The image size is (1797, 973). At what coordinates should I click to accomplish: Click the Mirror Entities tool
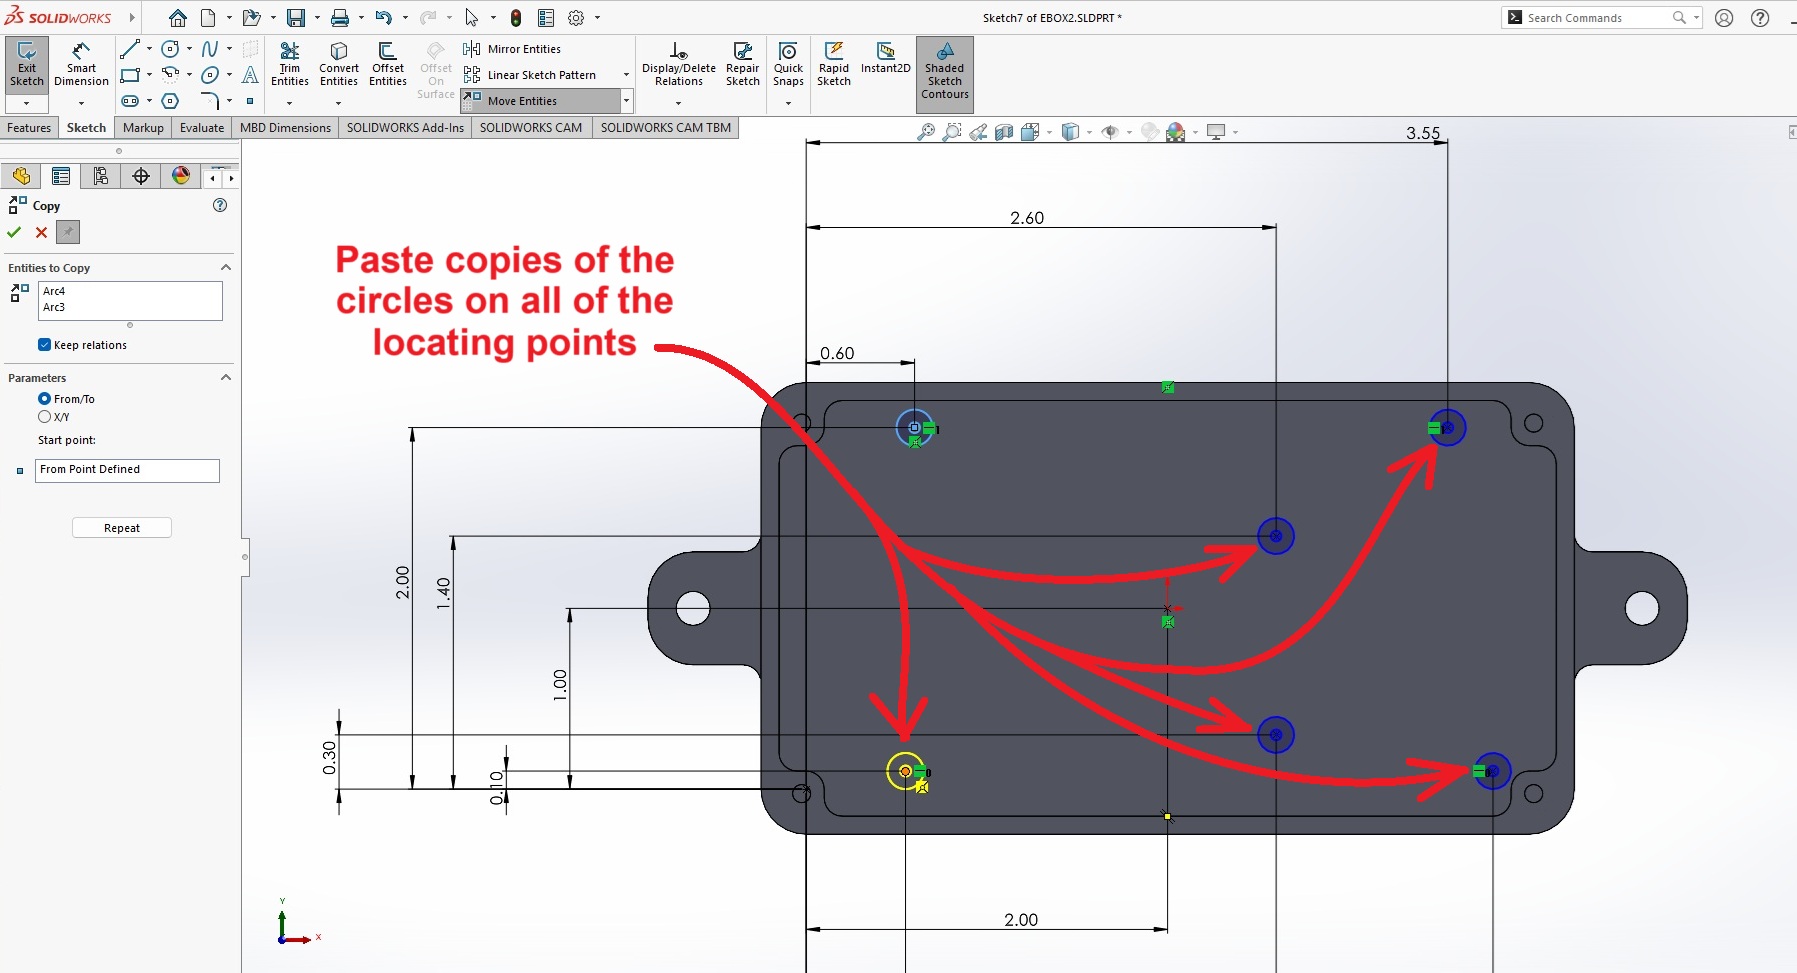pos(513,49)
